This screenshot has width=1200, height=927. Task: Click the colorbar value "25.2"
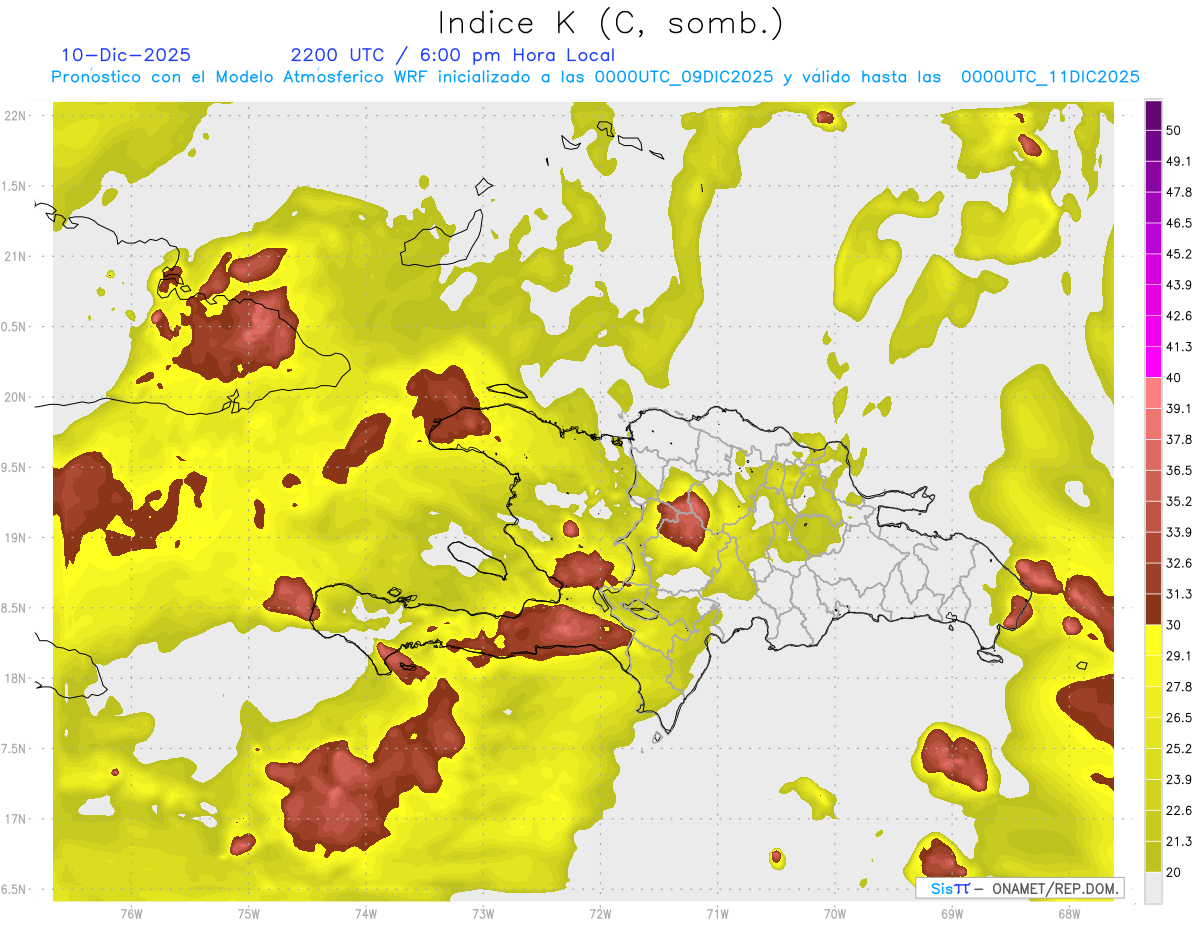(1179, 749)
